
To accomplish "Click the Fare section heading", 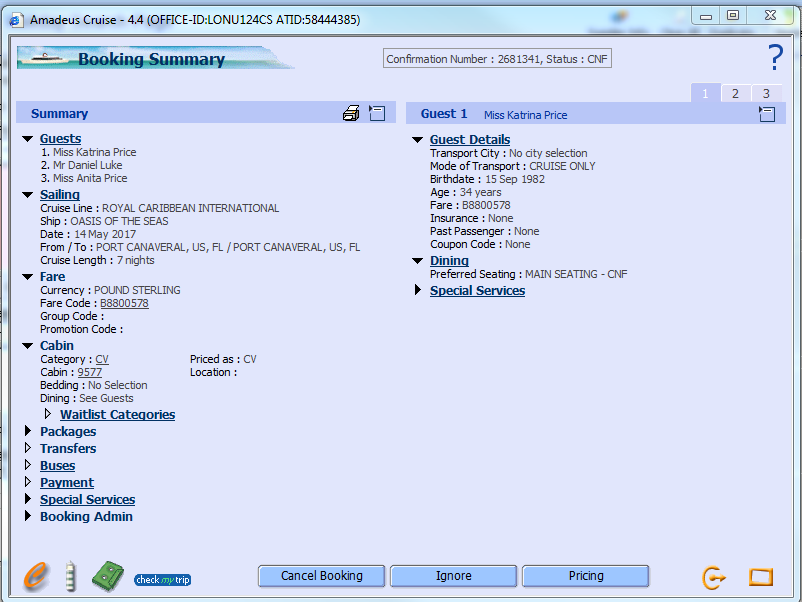I will click(x=53, y=277).
